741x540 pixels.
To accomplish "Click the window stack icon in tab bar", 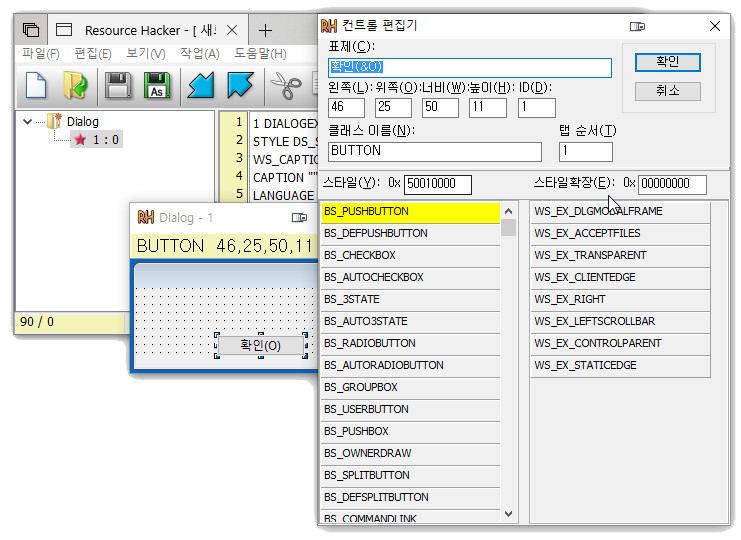I will (31, 30).
